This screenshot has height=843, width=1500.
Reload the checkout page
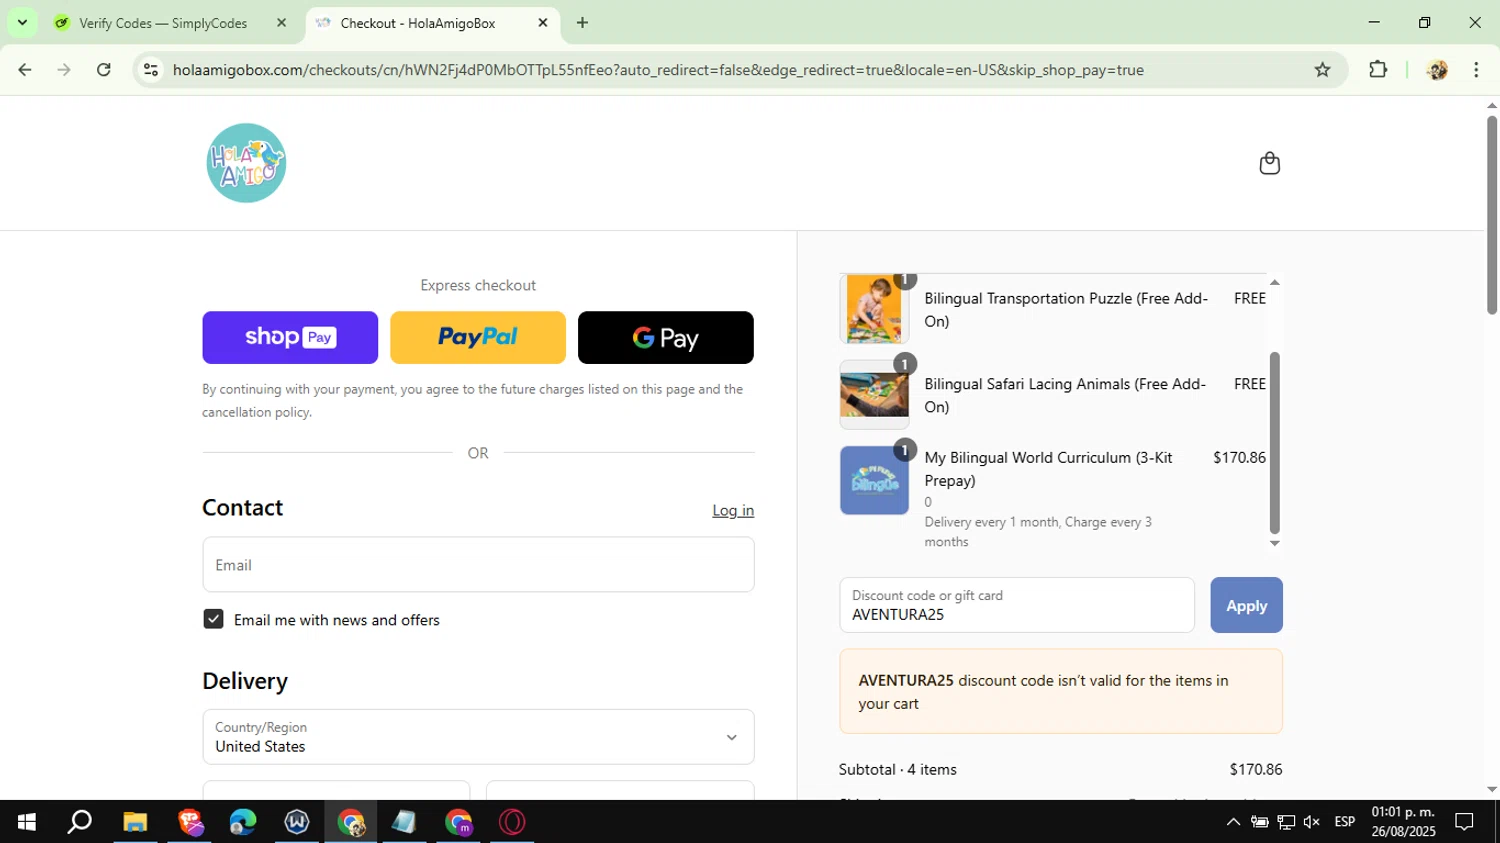[x=104, y=70]
